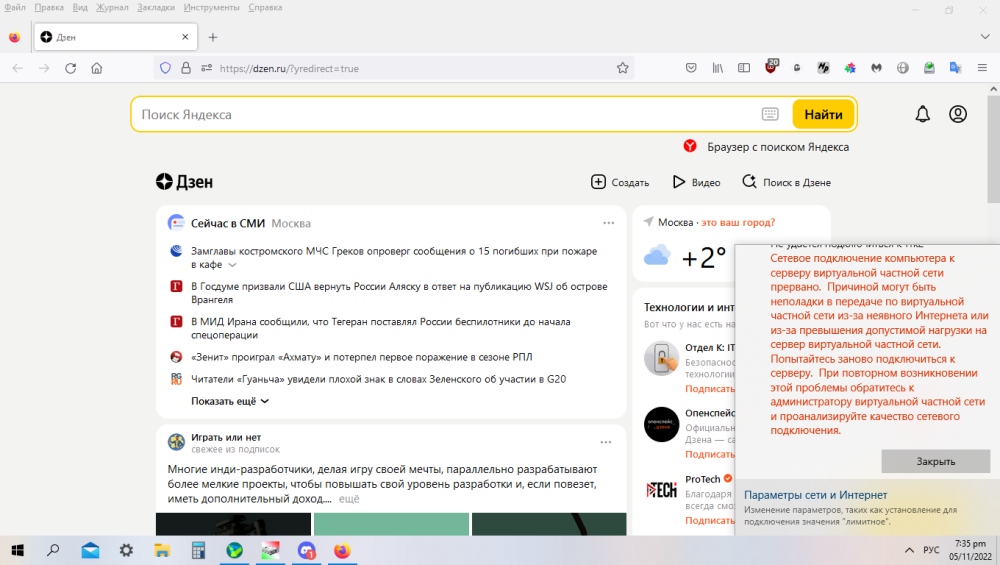Close the VPN error notification with Закрыть
This screenshot has height=565, width=1000.
click(x=936, y=461)
